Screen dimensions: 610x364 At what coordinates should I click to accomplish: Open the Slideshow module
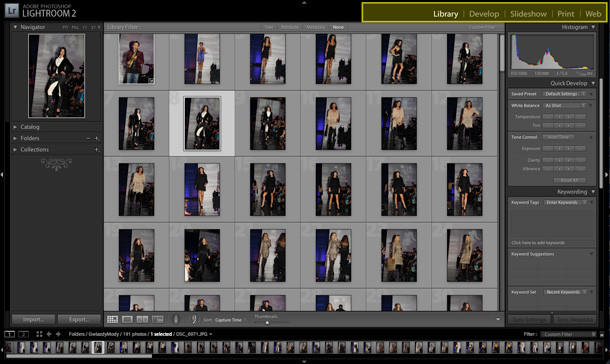pos(528,14)
